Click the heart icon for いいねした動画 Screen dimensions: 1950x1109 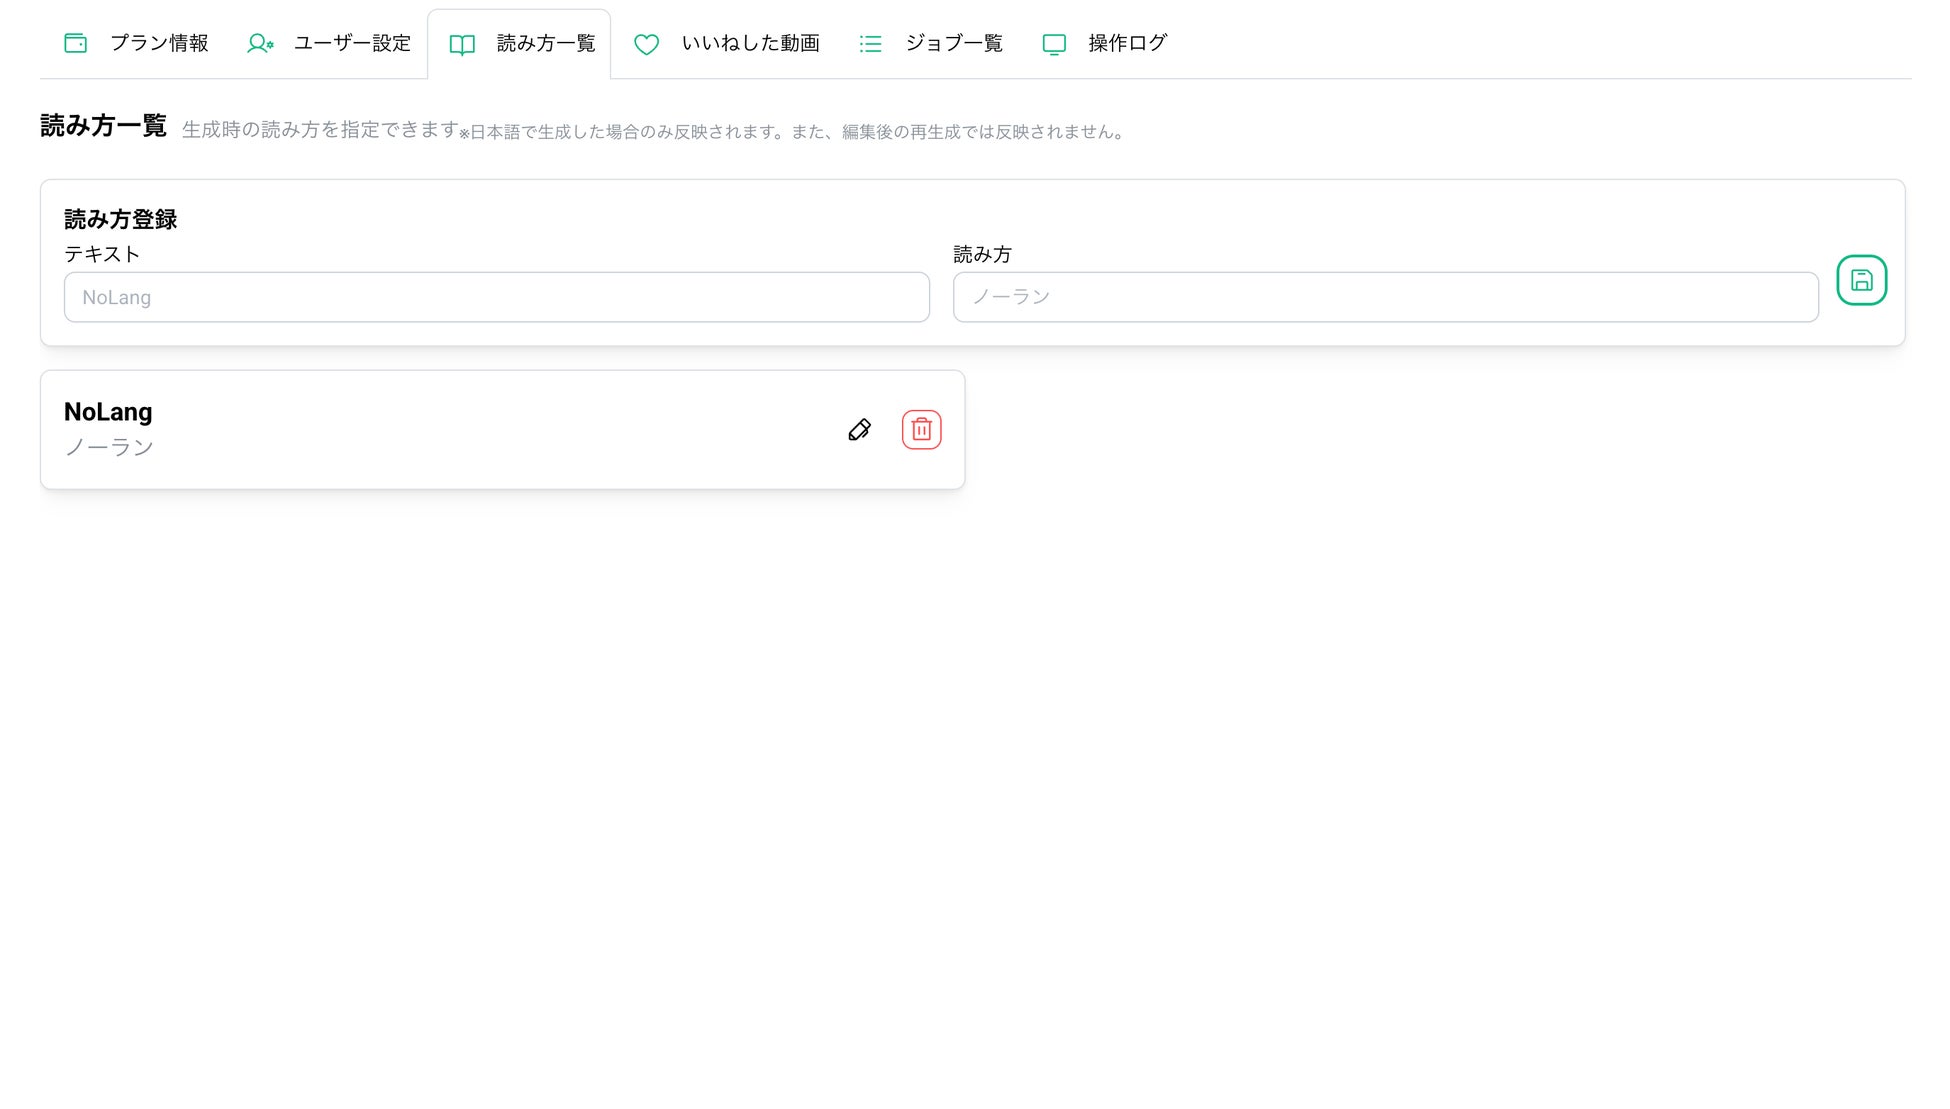point(647,44)
